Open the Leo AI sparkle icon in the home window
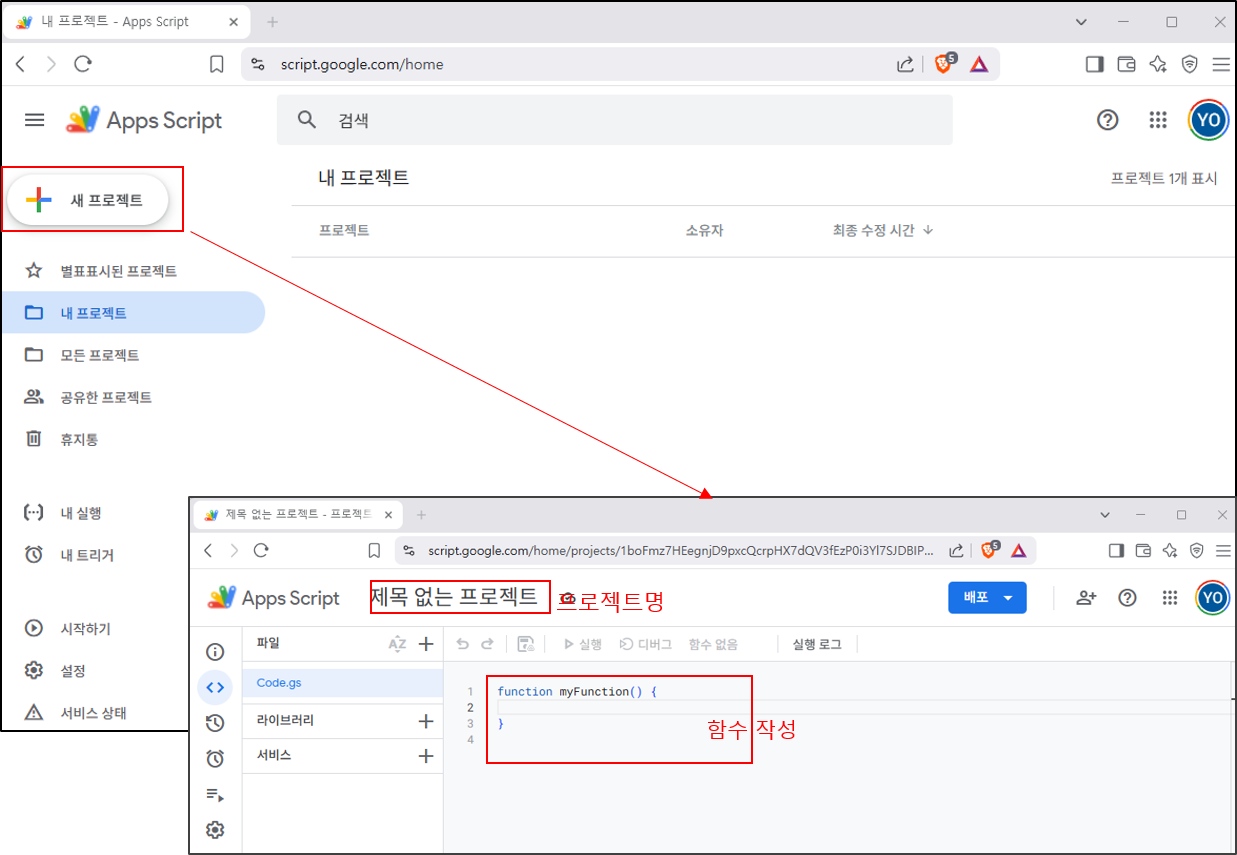Image resolution: width=1237 pixels, height=855 pixels. (x=1158, y=64)
